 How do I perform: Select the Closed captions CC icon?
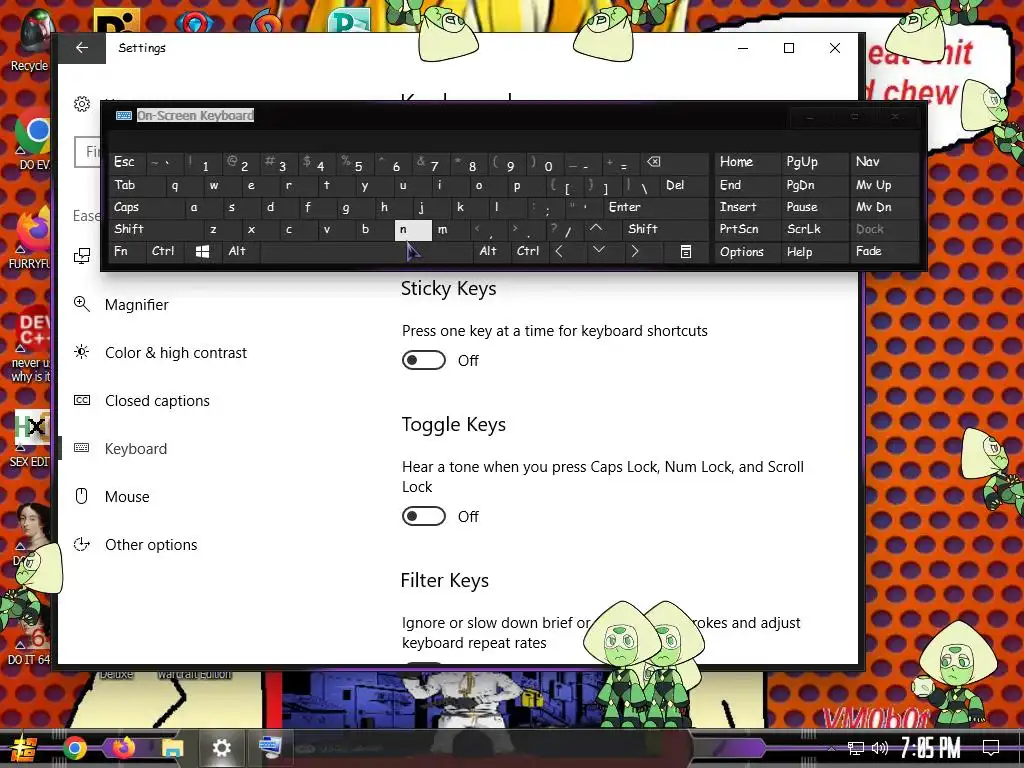pyautogui.click(x=82, y=400)
